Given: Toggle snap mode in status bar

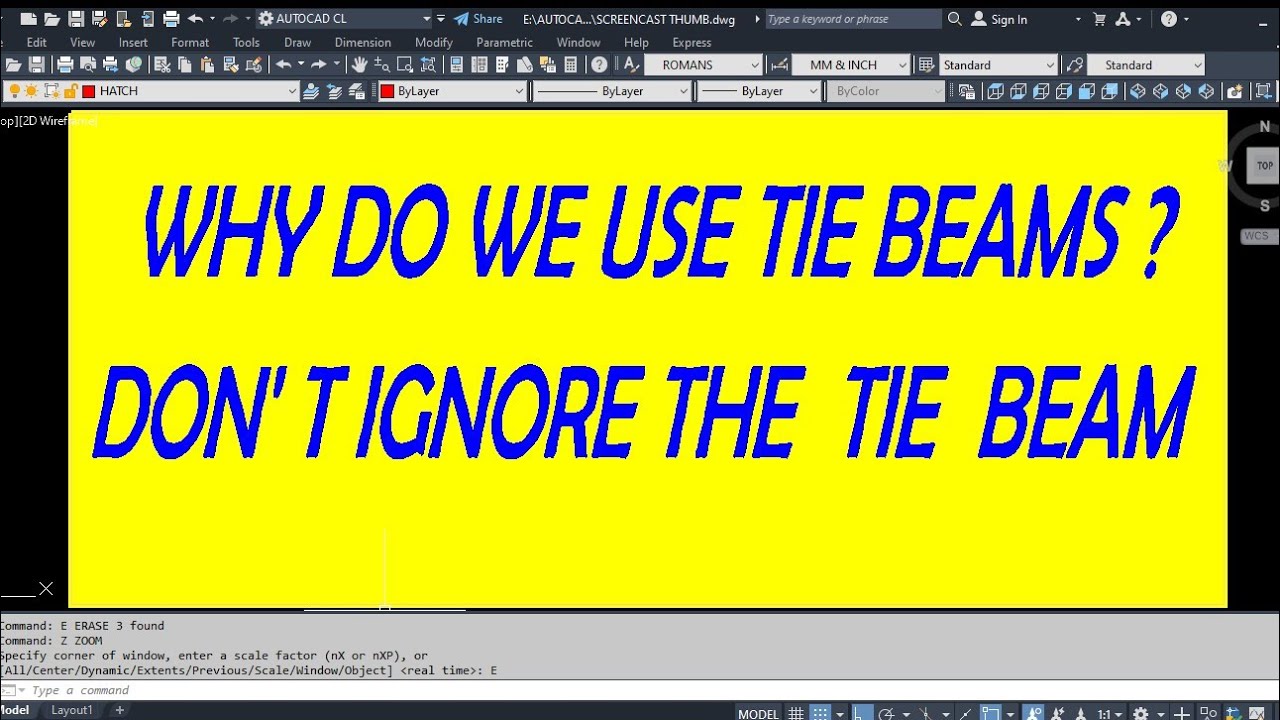Looking at the screenshot, I should [x=820, y=713].
